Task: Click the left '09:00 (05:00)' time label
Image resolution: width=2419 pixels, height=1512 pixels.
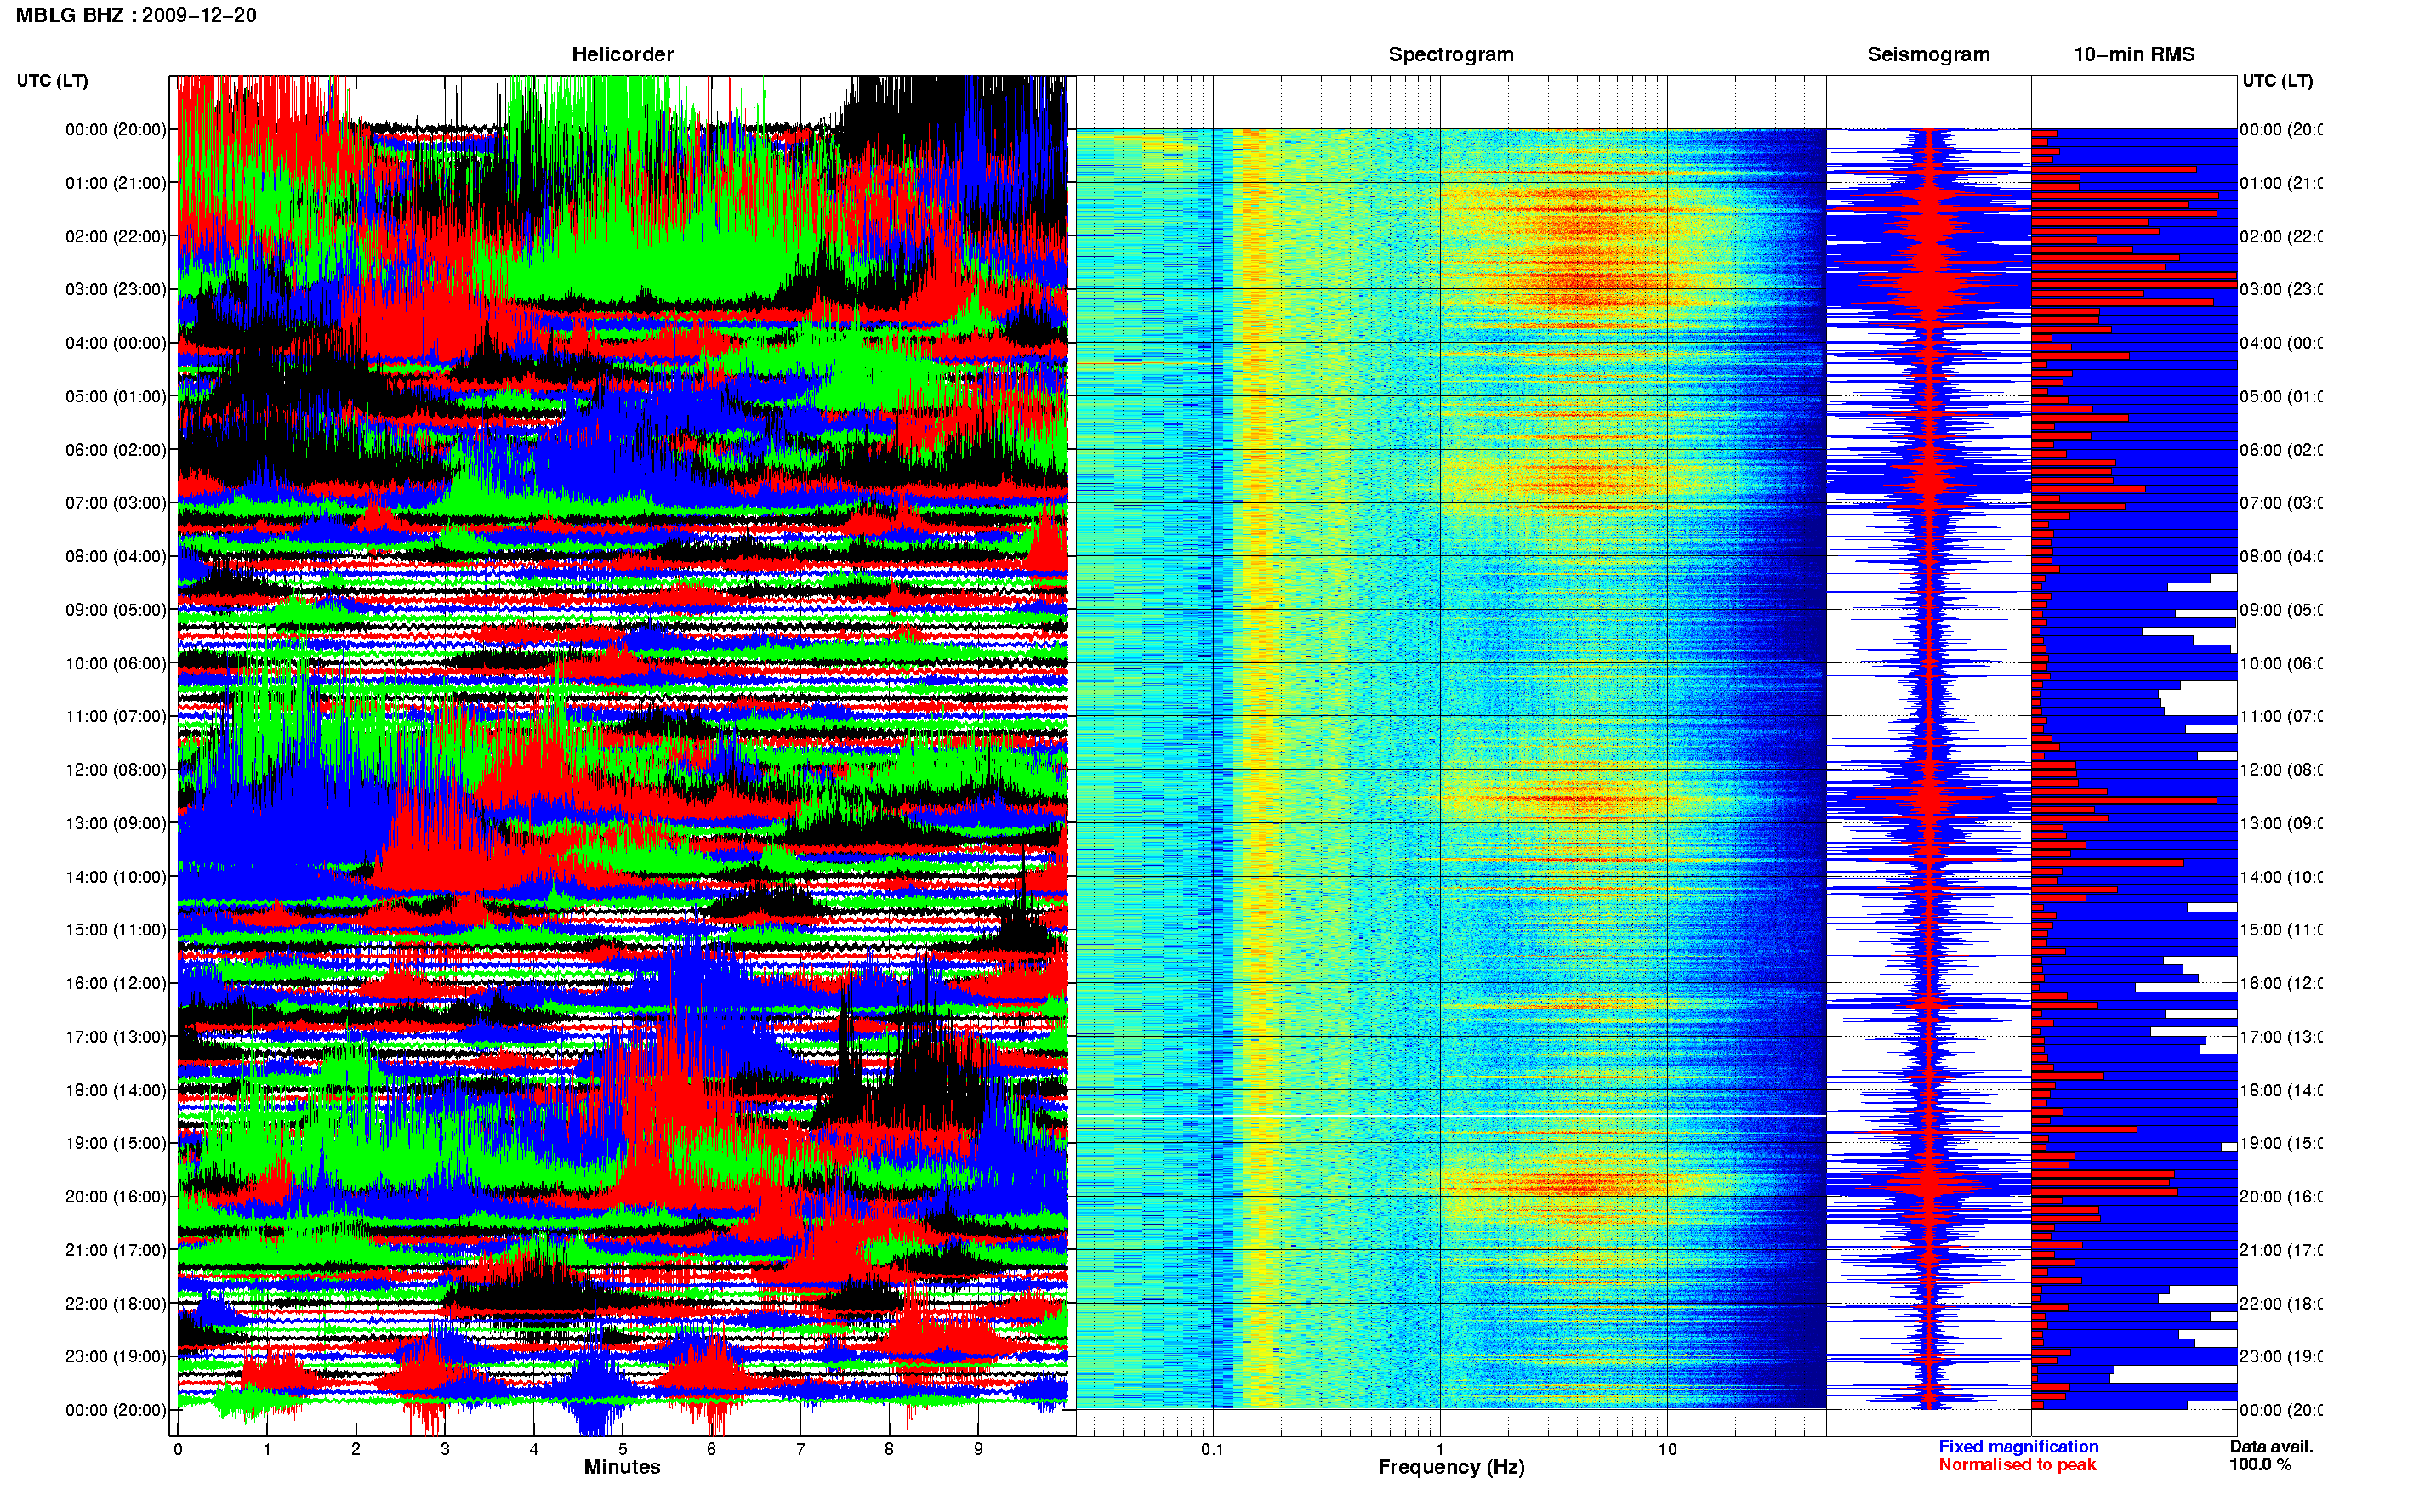Action: click(116, 610)
